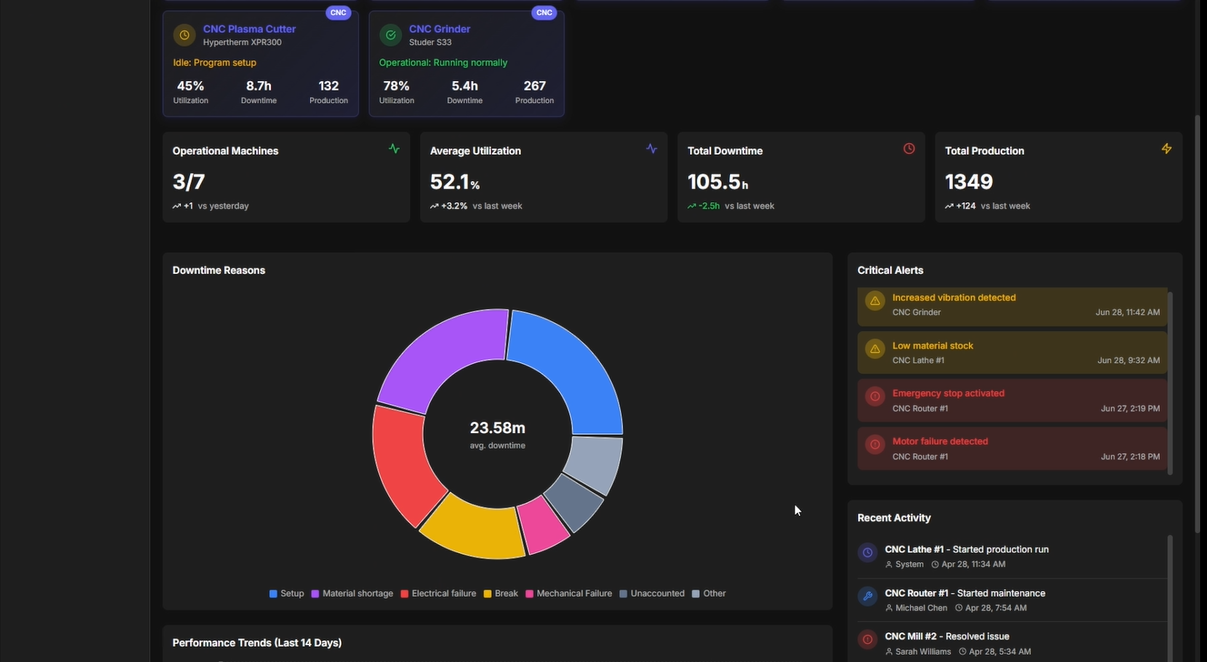Open the CNC Grinder machine title link
The height and width of the screenshot is (662, 1207).
(439, 29)
